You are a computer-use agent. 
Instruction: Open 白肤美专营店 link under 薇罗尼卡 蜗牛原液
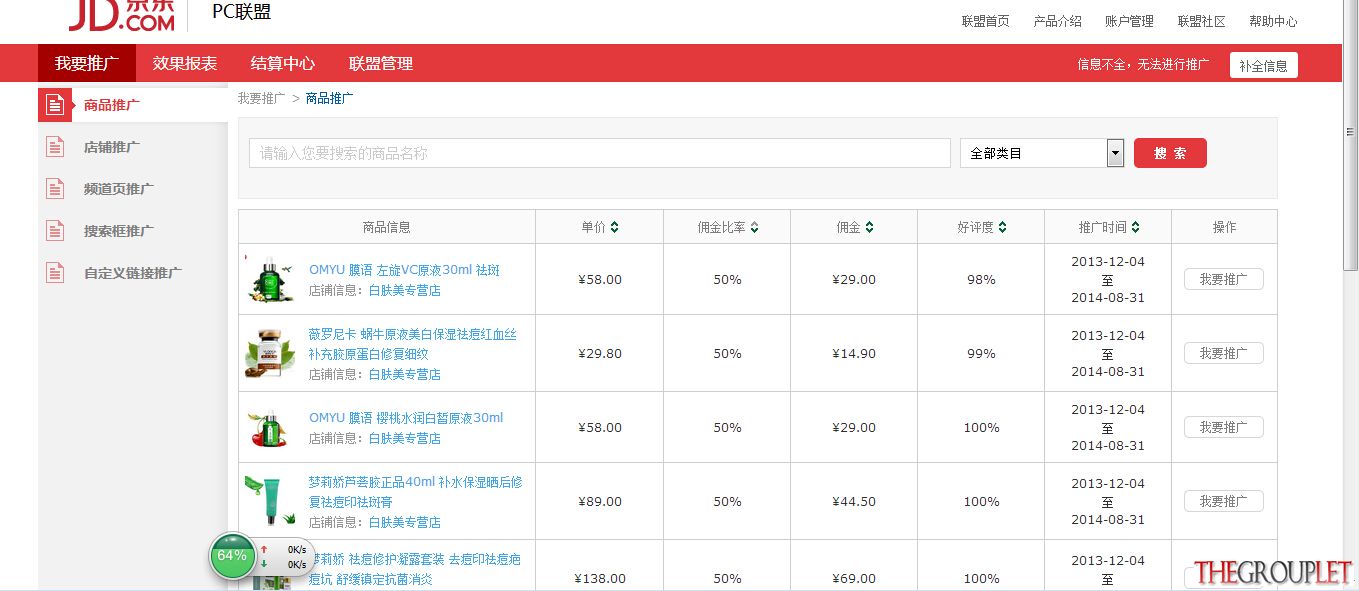[x=405, y=374]
